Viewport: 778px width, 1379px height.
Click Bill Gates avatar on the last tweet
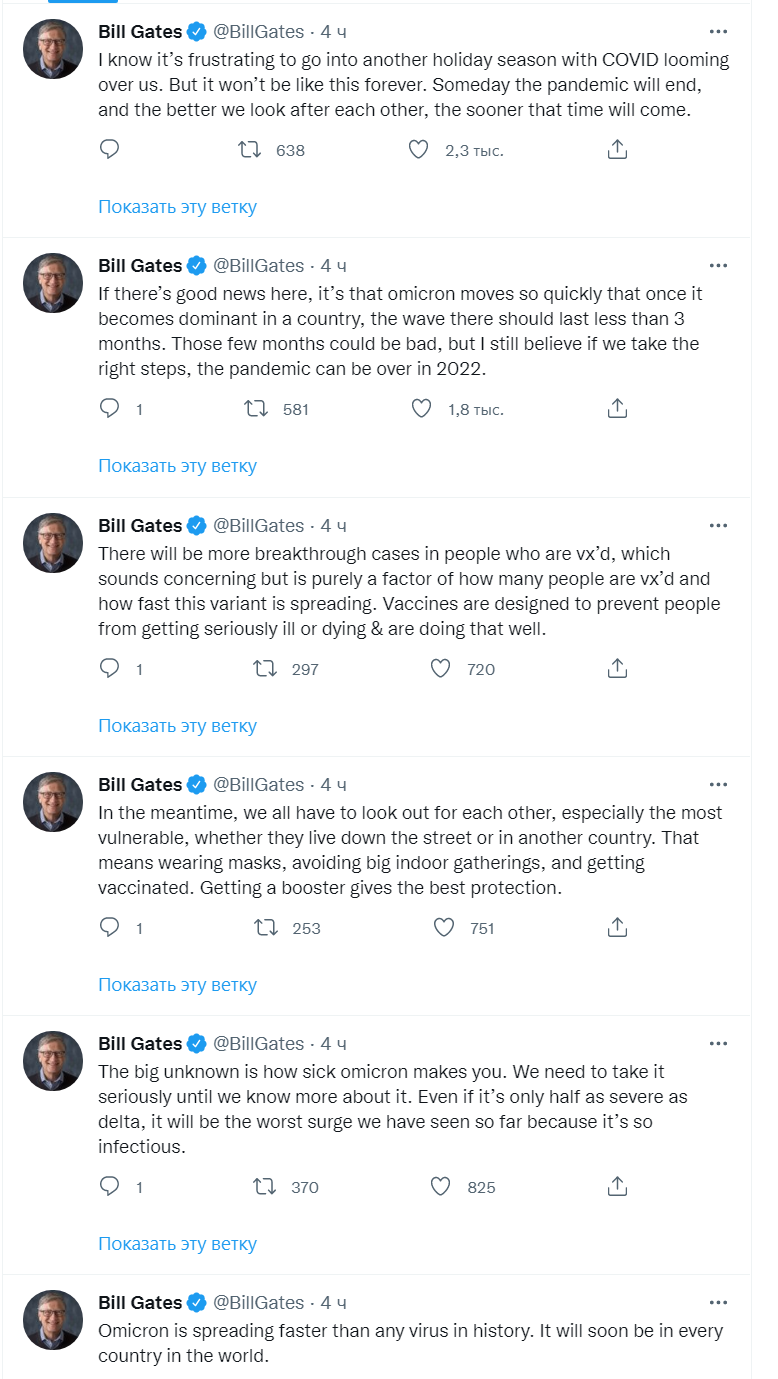click(x=53, y=1320)
